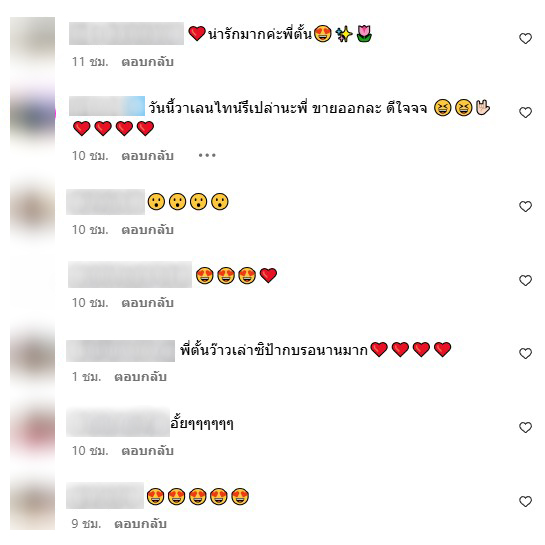Open the blurred username of the five heart-eyes comment
This screenshot has height=545, width=545.
coord(105,496)
